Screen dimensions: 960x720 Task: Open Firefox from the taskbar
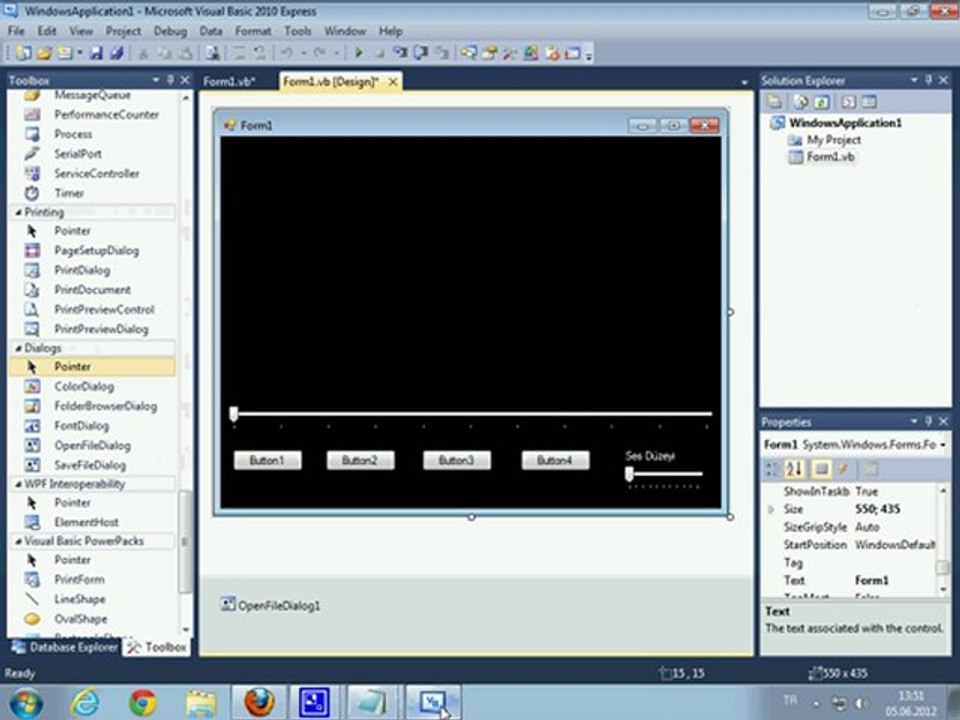(x=258, y=702)
